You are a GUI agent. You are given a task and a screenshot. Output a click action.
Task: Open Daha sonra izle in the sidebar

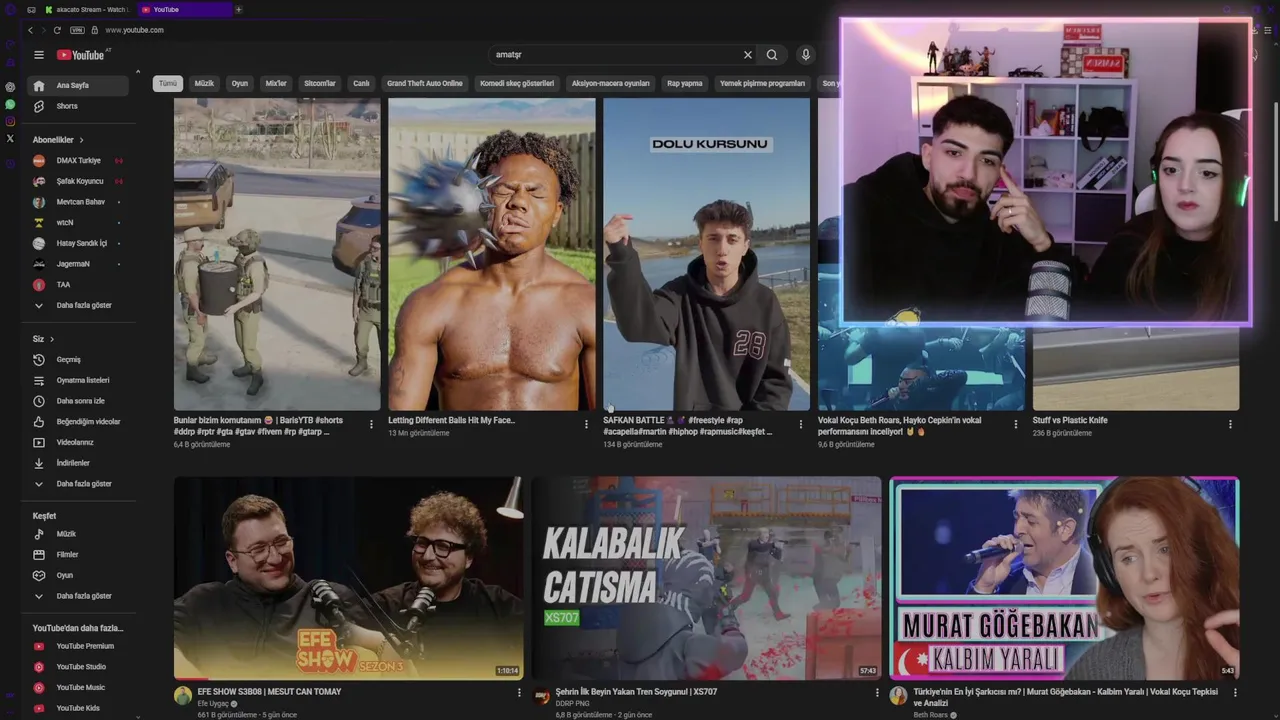pos(76,401)
